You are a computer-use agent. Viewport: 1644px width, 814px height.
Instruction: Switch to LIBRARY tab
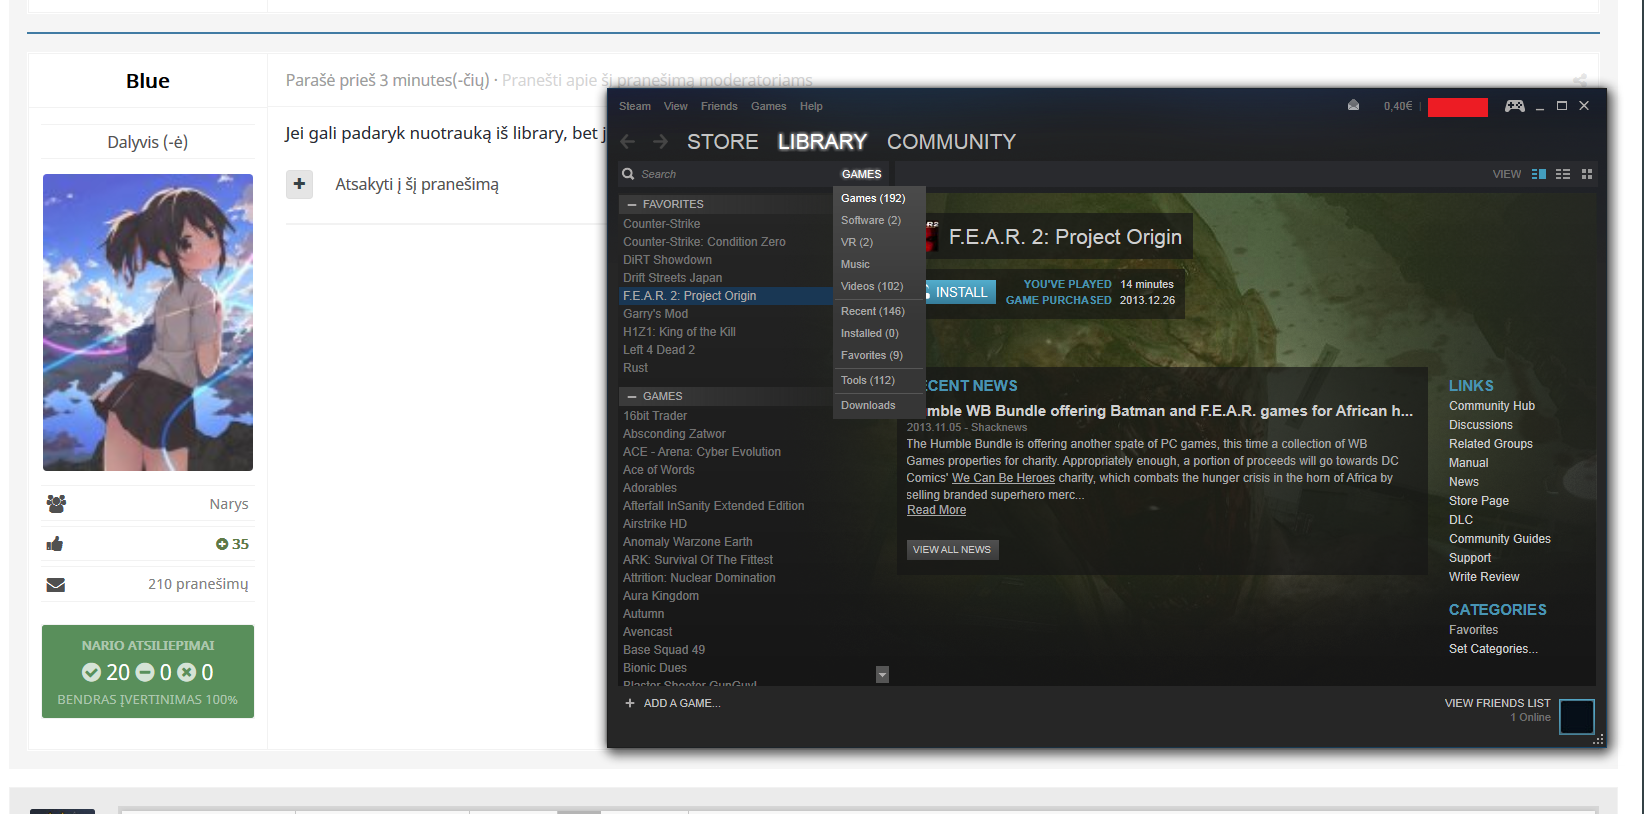pyautogui.click(x=822, y=142)
